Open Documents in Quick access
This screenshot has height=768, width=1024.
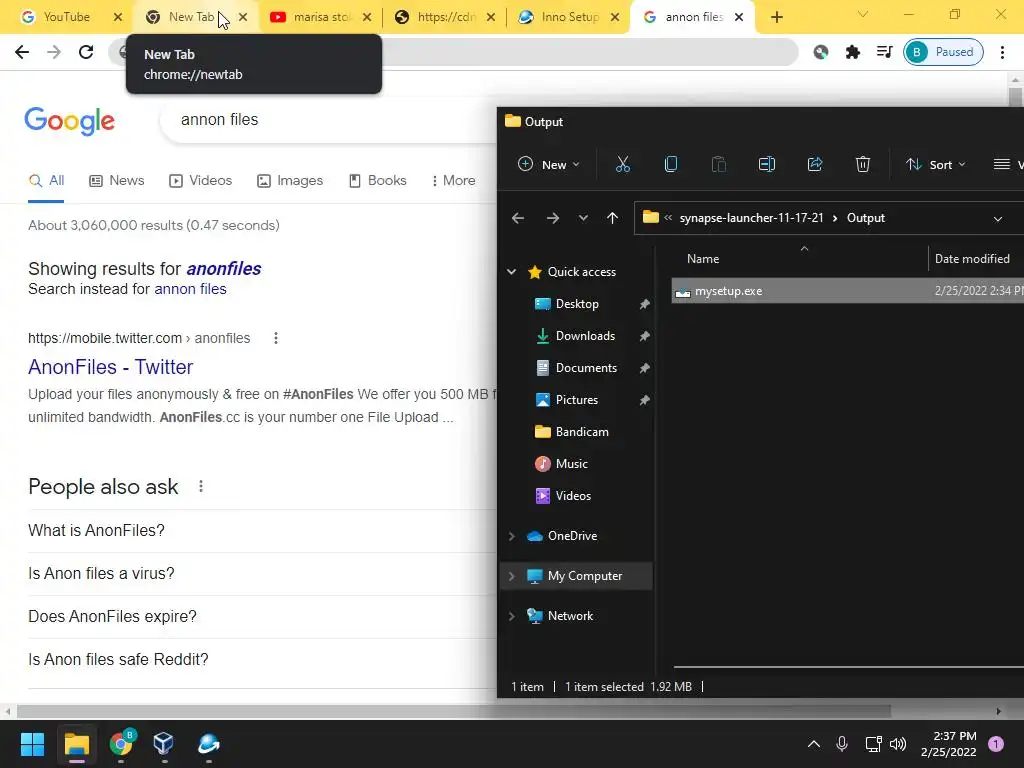[586, 368]
